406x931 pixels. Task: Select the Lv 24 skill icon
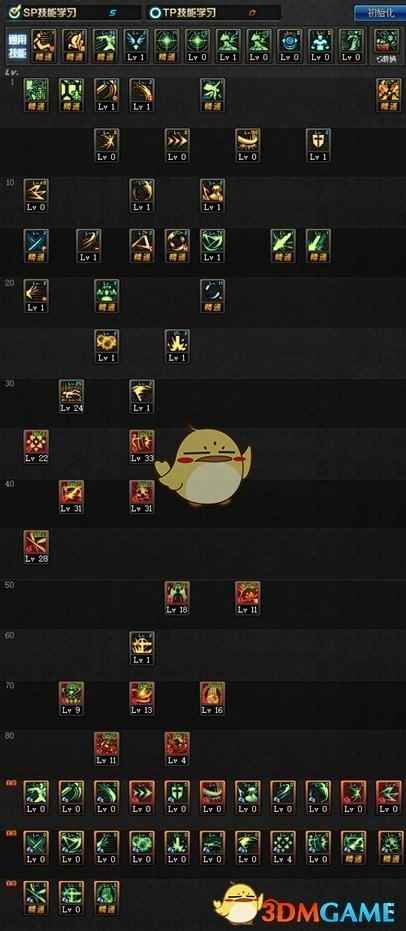click(x=71, y=396)
